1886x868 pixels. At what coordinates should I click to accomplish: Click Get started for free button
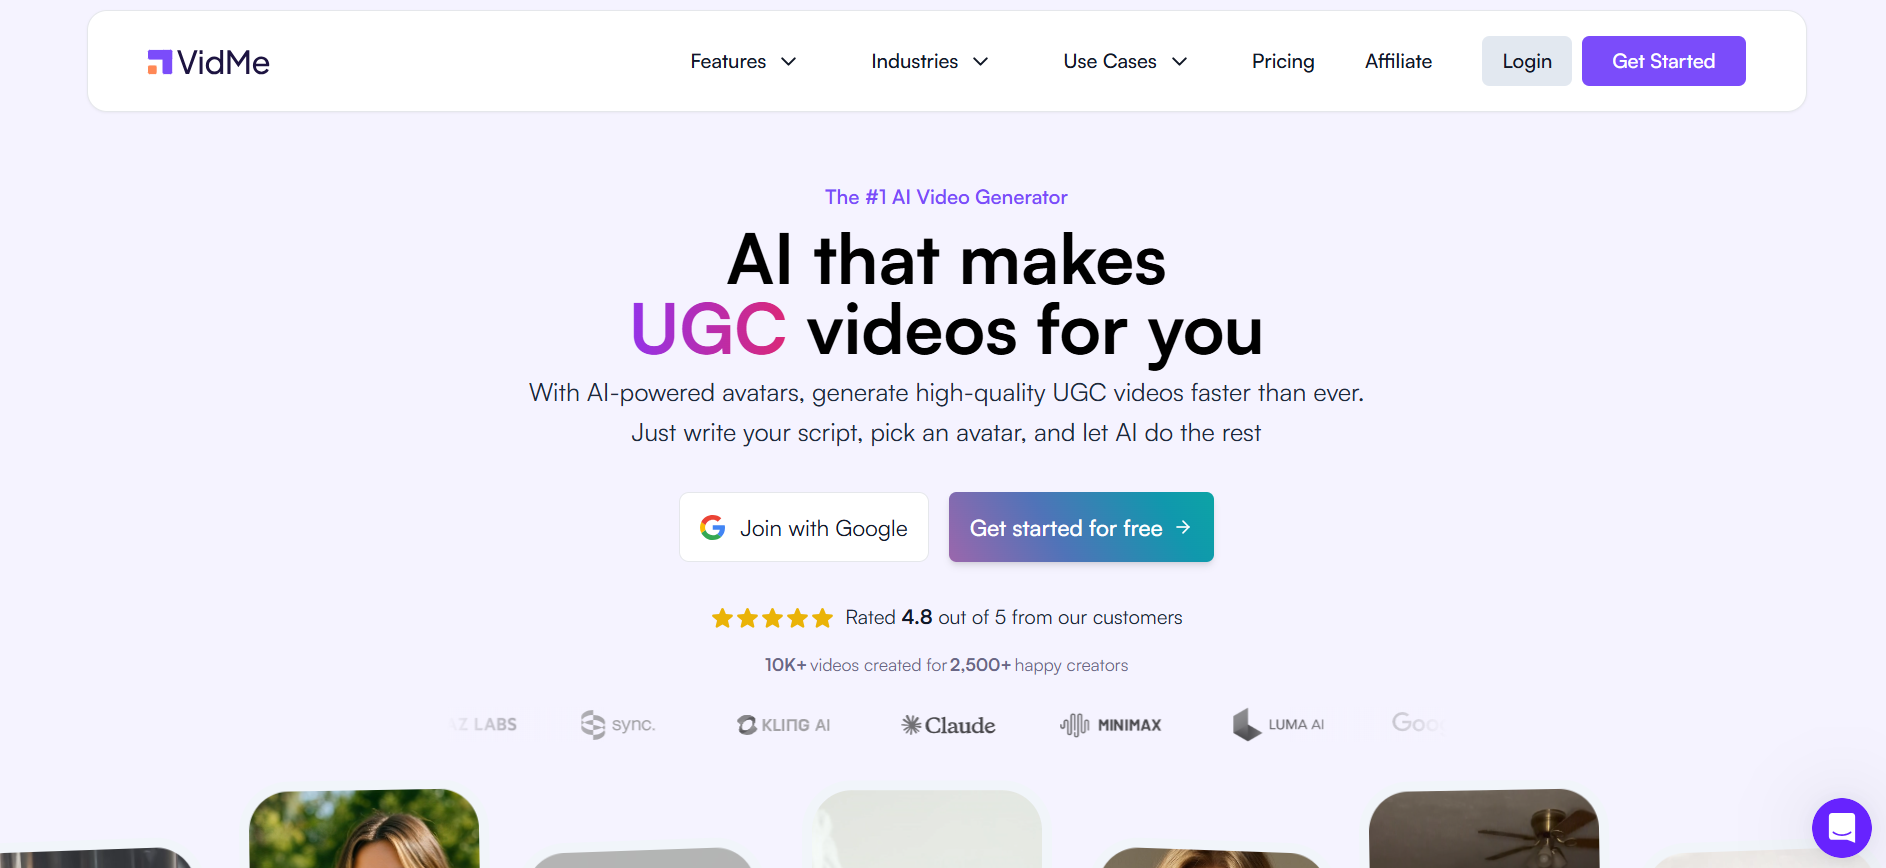tap(1081, 527)
